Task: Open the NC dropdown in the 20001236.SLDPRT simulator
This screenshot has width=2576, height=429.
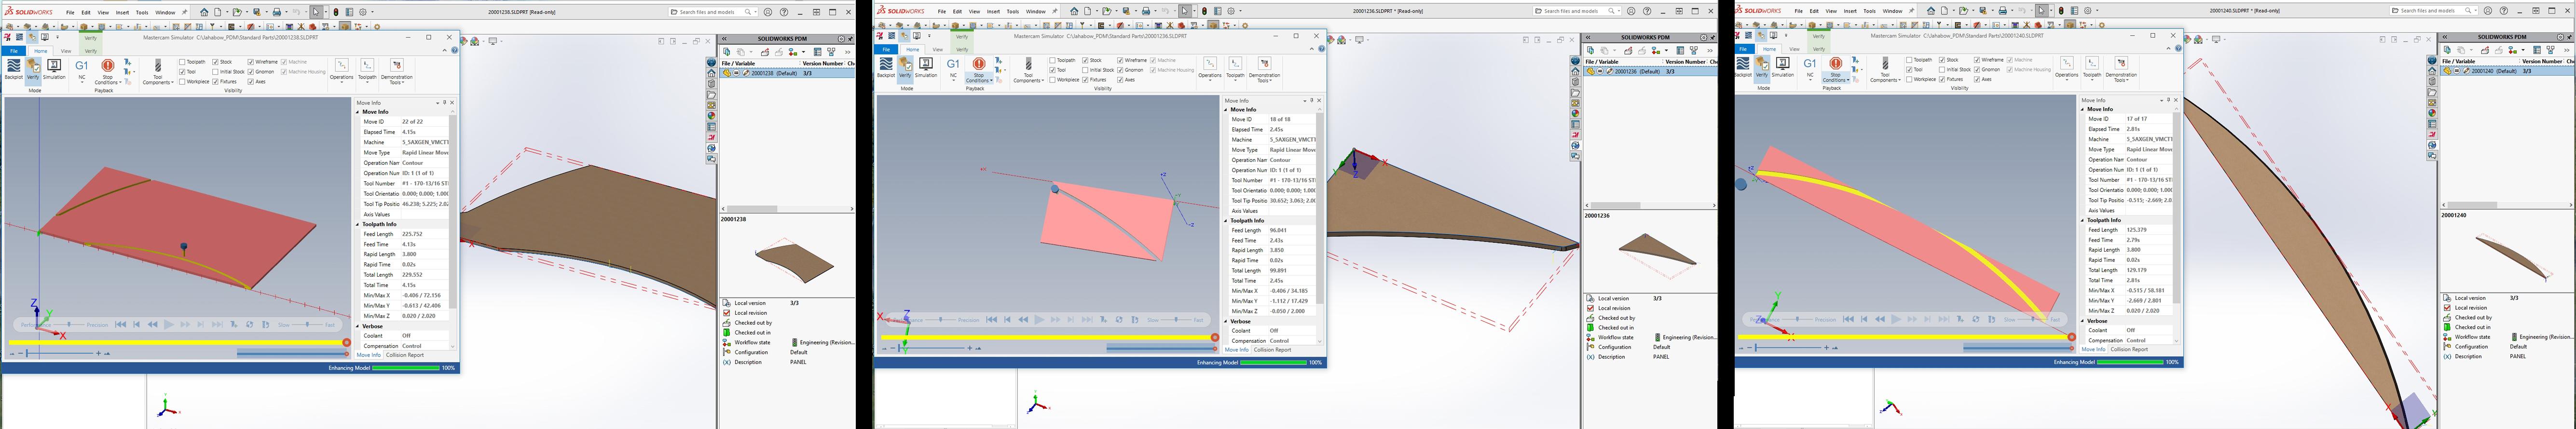Action: [x=953, y=69]
